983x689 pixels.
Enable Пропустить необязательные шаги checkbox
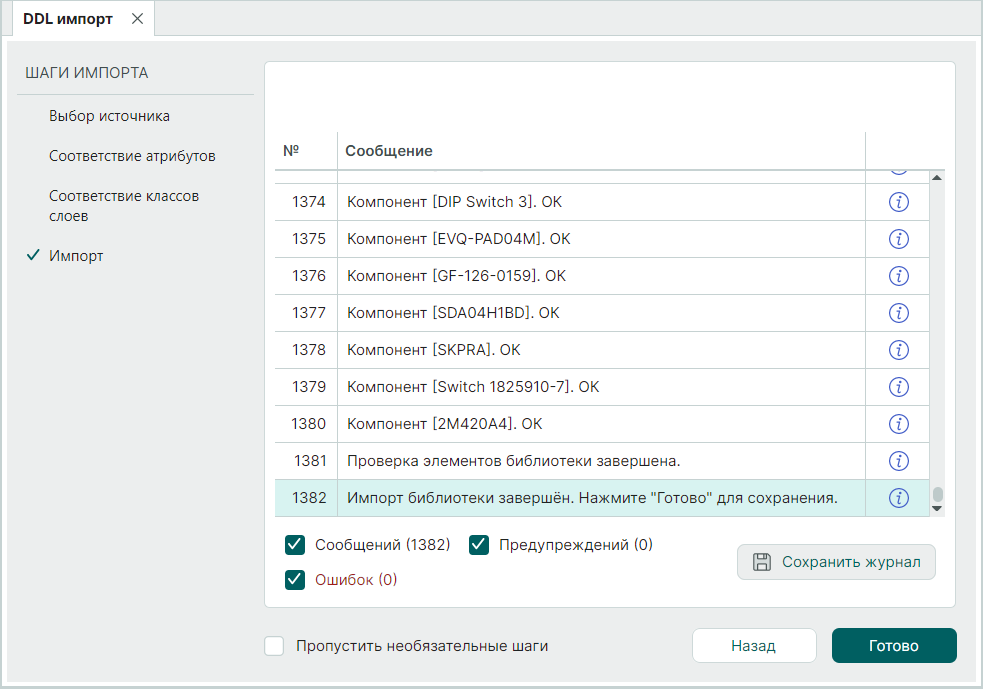[275, 646]
